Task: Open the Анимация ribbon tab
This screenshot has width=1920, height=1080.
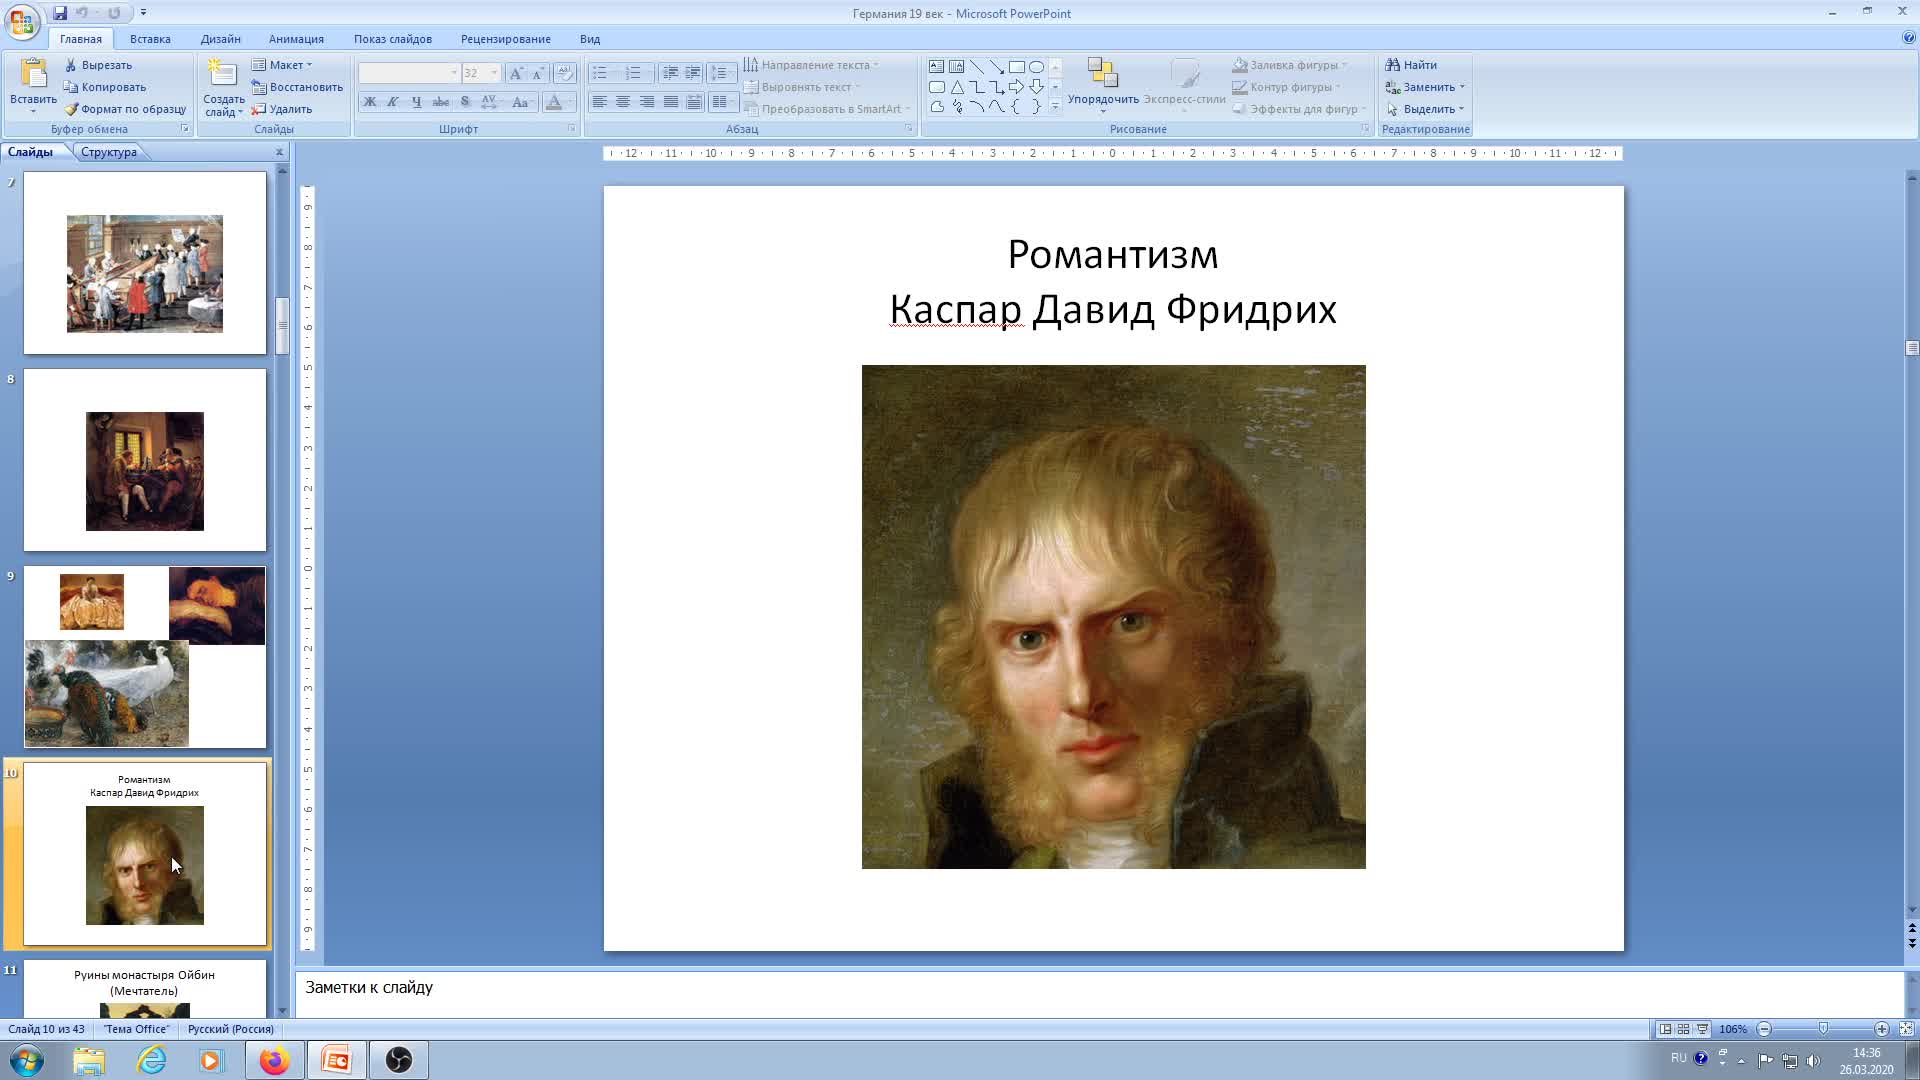Action: pyautogui.click(x=296, y=39)
